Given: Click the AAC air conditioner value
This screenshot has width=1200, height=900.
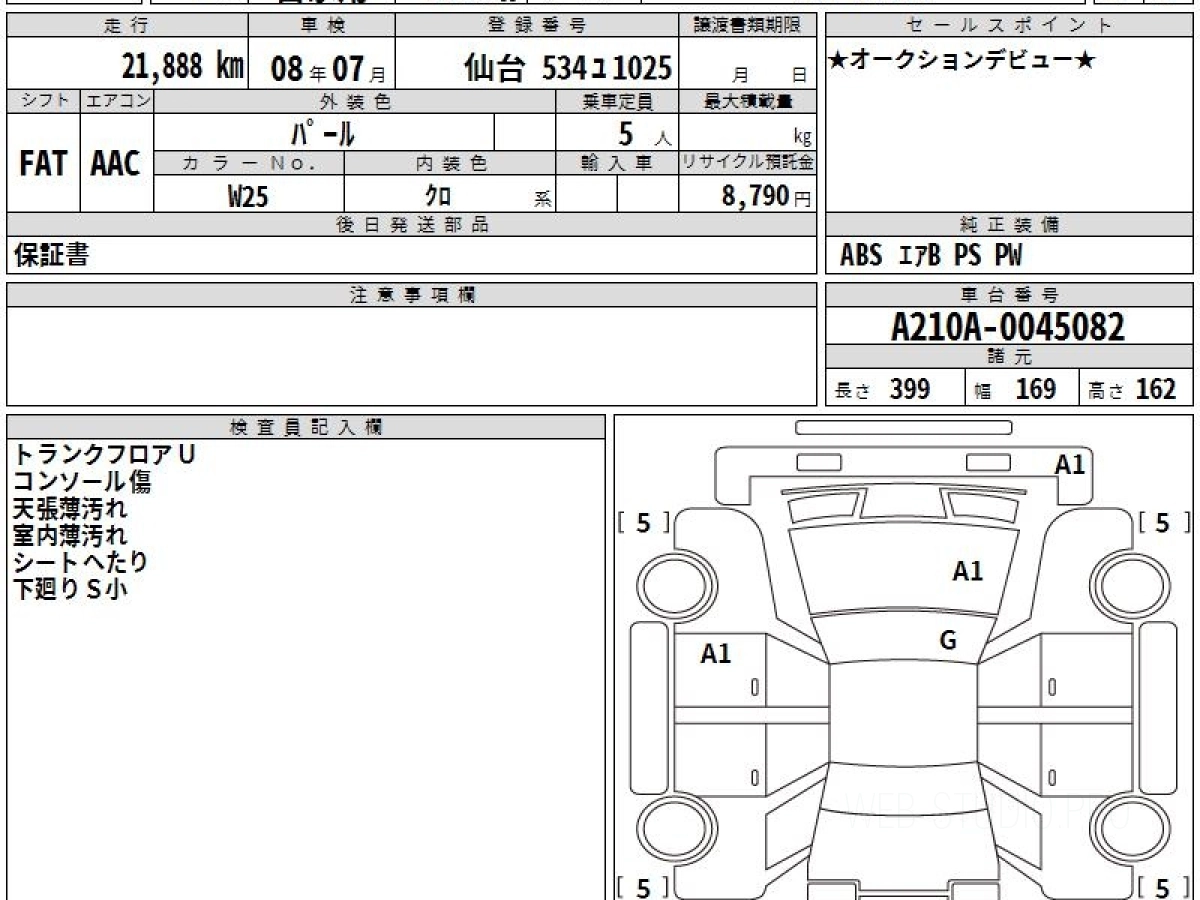Looking at the screenshot, I should (116, 164).
